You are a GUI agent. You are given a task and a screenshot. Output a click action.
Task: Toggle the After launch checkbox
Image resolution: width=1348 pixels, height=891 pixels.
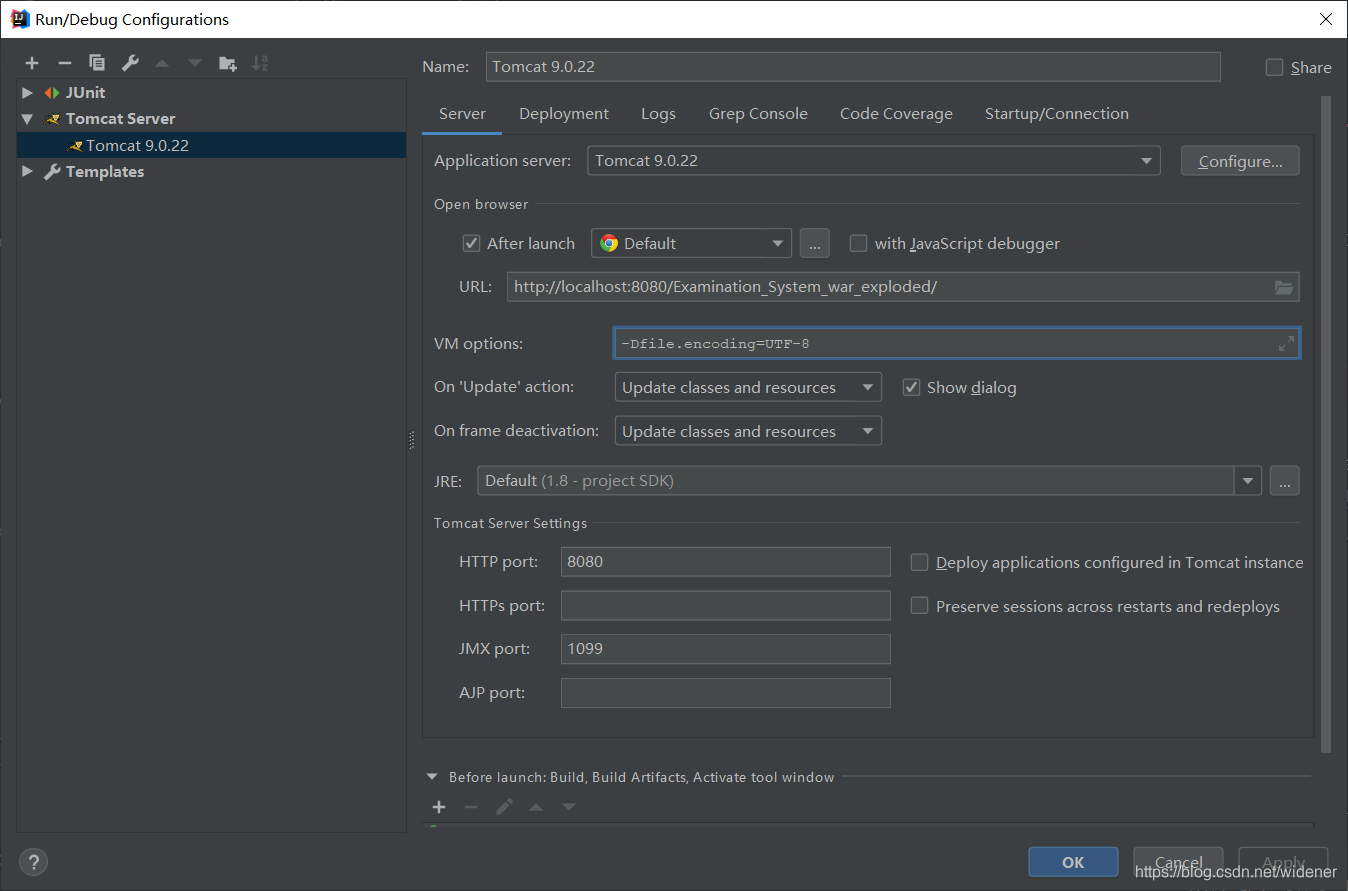coord(472,243)
